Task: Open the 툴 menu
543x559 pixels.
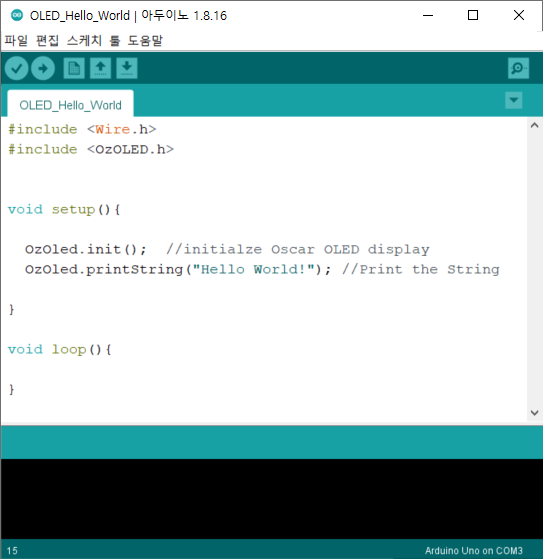Action: pyautogui.click(x=115, y=40)
